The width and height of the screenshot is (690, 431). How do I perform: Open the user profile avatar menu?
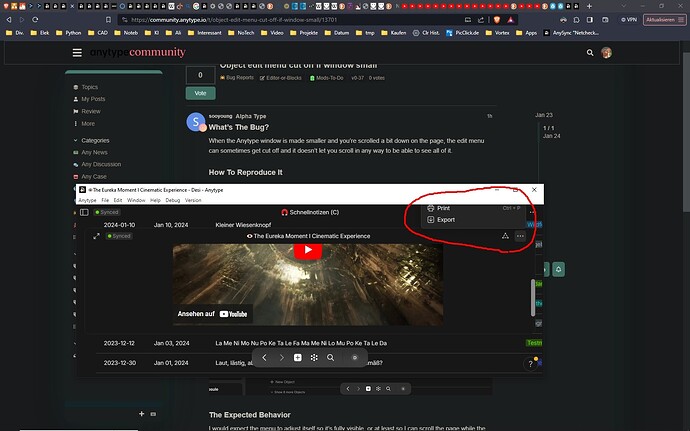tap(606, 53)
